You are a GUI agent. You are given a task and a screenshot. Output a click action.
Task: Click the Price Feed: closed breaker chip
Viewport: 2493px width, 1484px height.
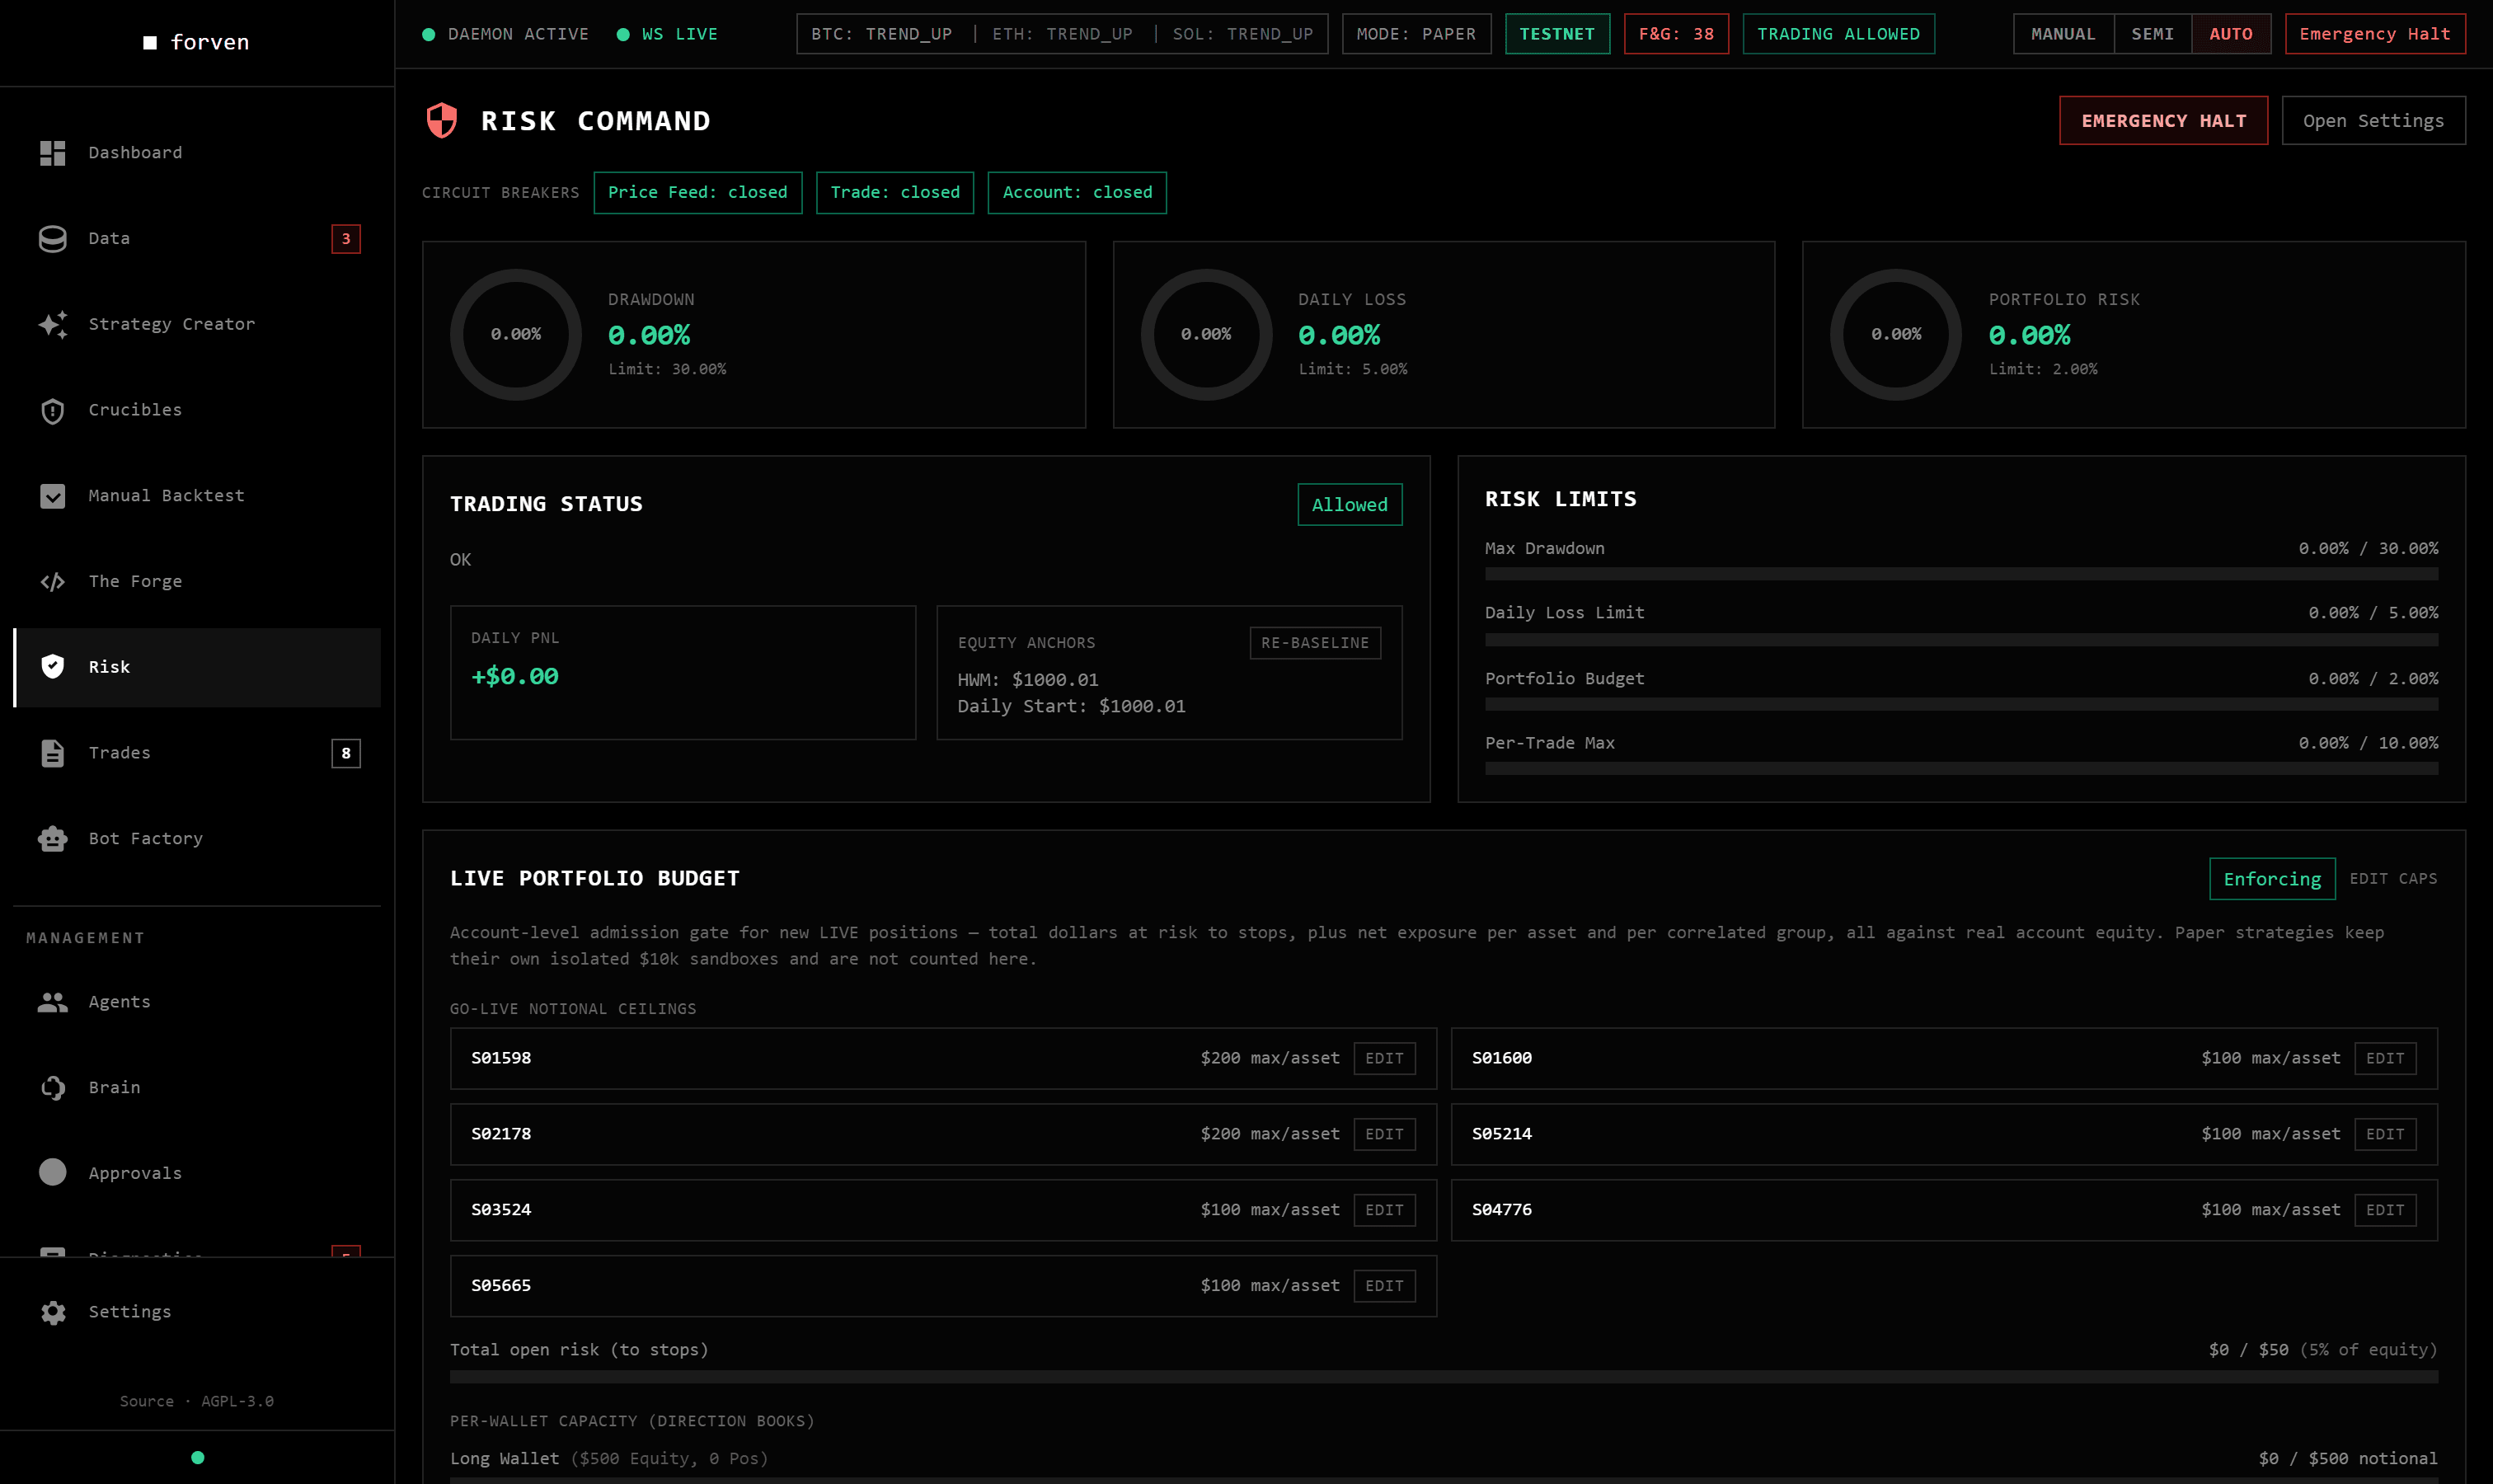698,193
